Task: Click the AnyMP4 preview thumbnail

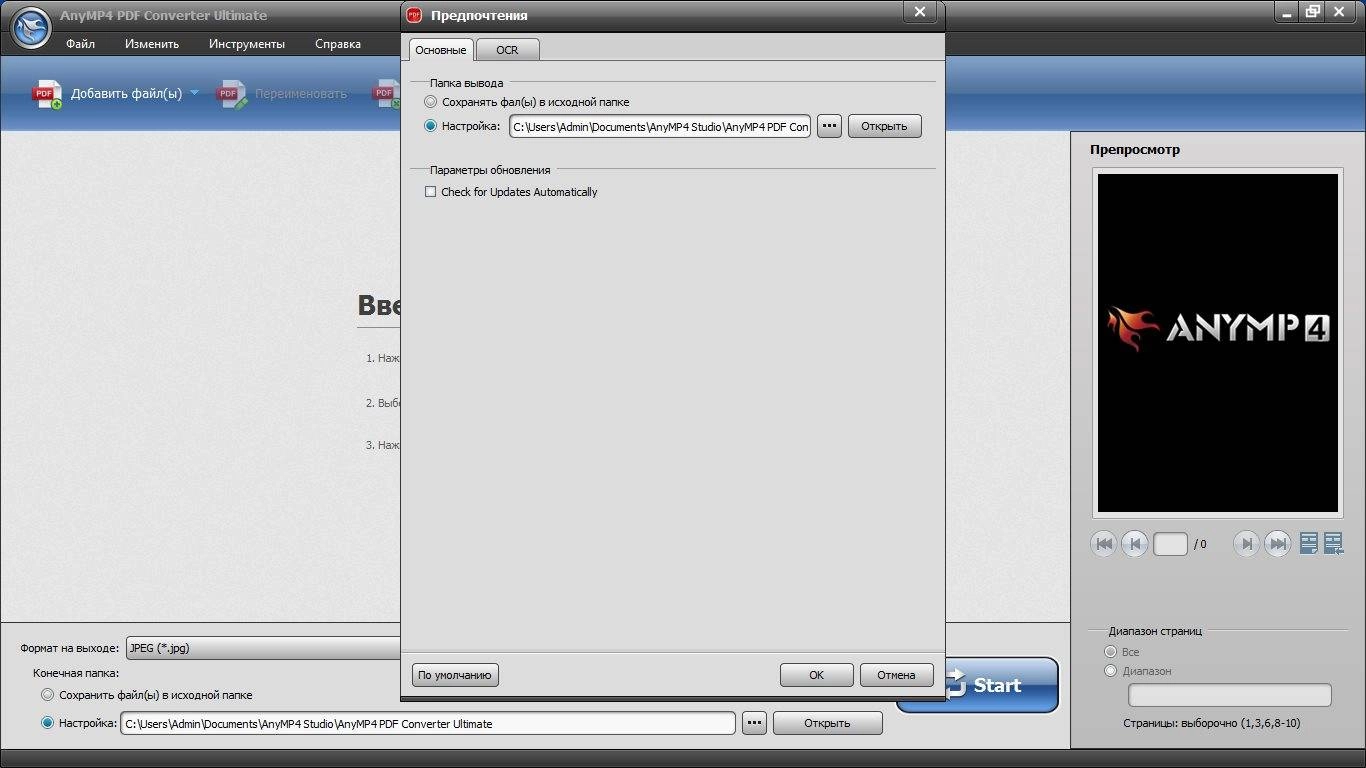Action: pos(1218,343)
